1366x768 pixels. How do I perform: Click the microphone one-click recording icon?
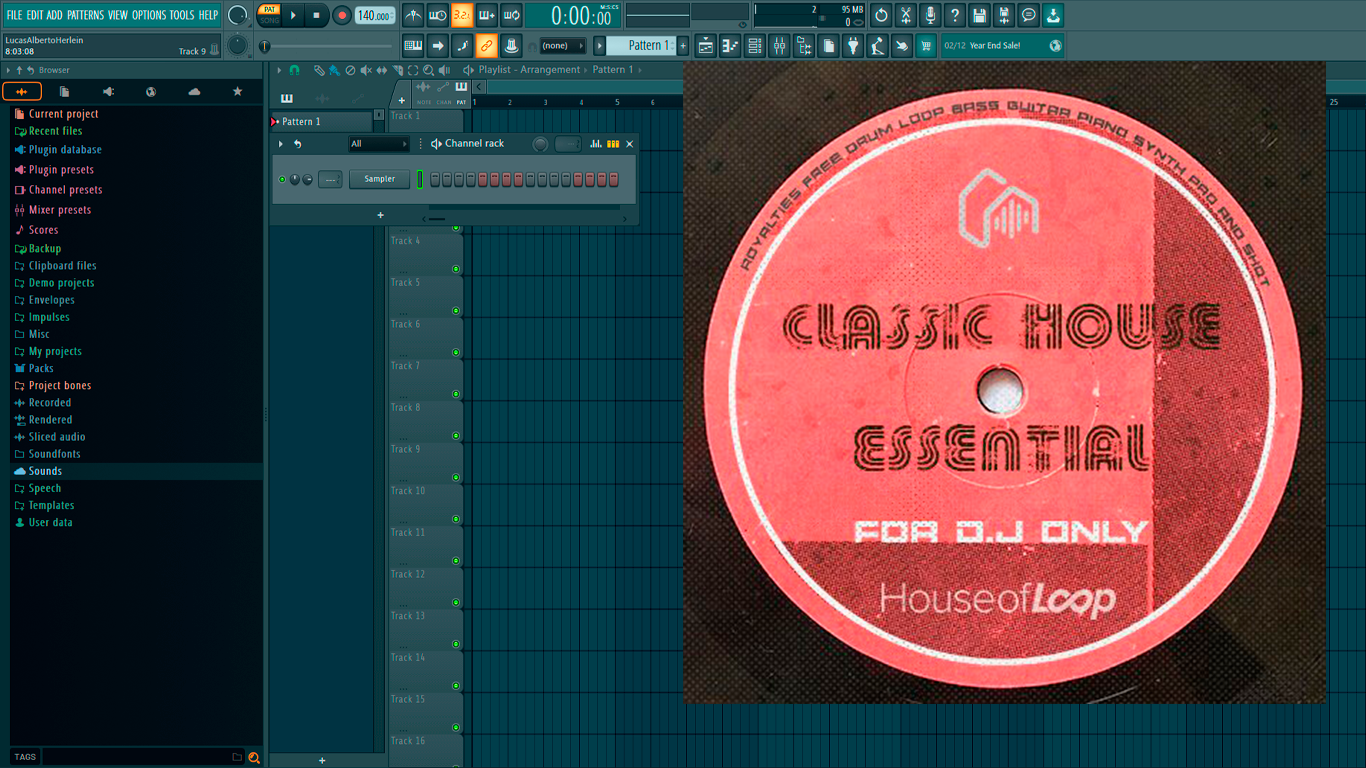(x=930, y=15)
